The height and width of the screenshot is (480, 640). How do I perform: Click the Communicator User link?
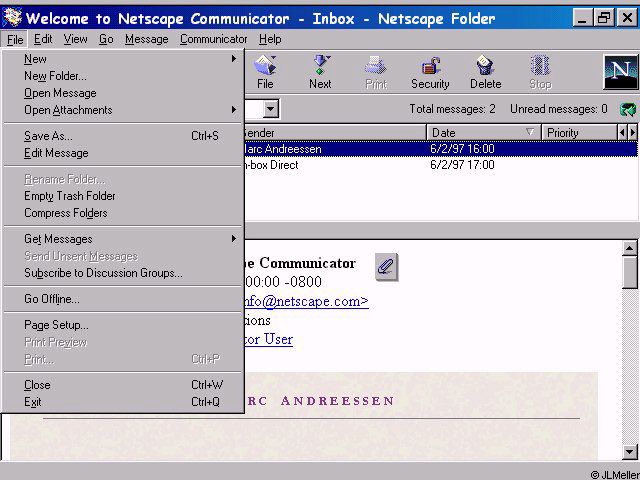pyautogui.click(x=269, y=339)
